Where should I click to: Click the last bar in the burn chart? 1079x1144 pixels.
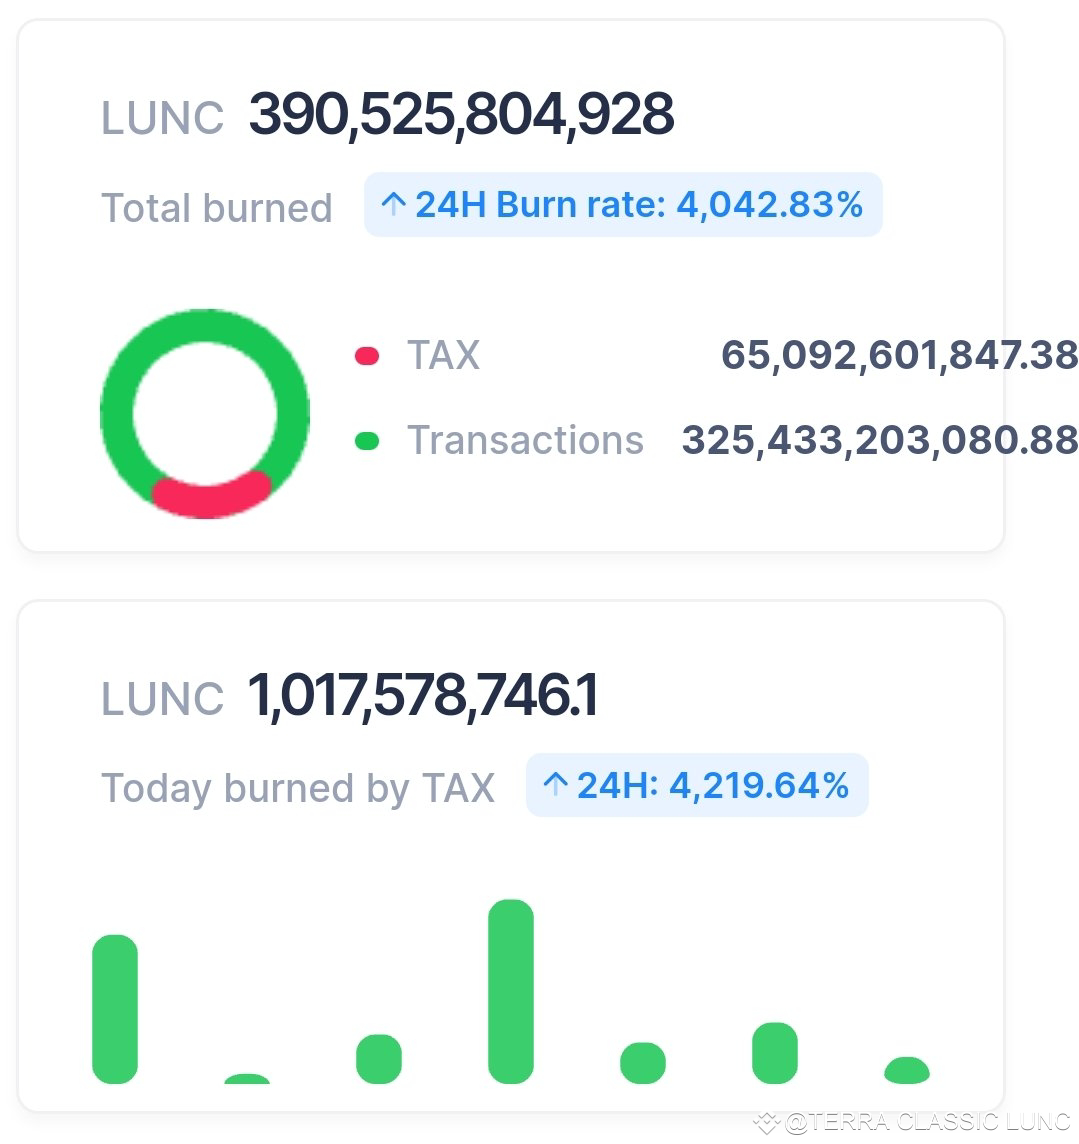(907, 1070)
